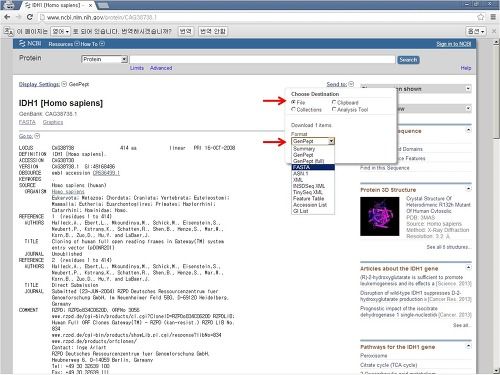
Task: Click the Search button
Action: tap(408, 60)
